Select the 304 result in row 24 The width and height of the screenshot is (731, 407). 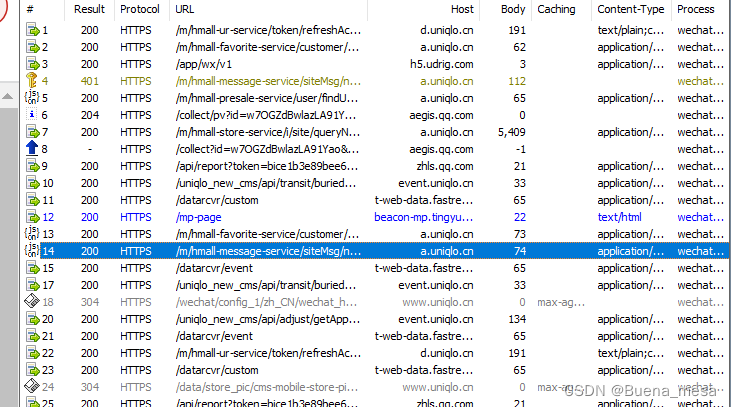90,387
